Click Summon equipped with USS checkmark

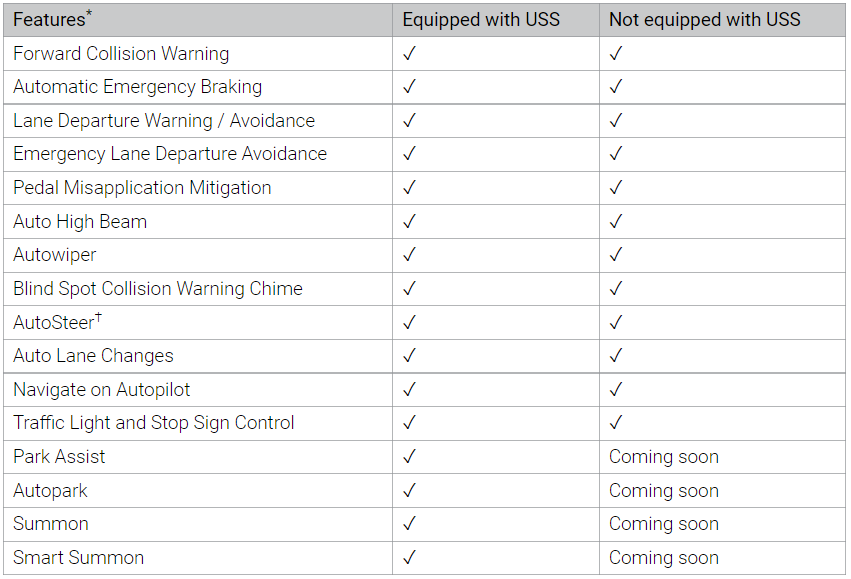[409, 524]
